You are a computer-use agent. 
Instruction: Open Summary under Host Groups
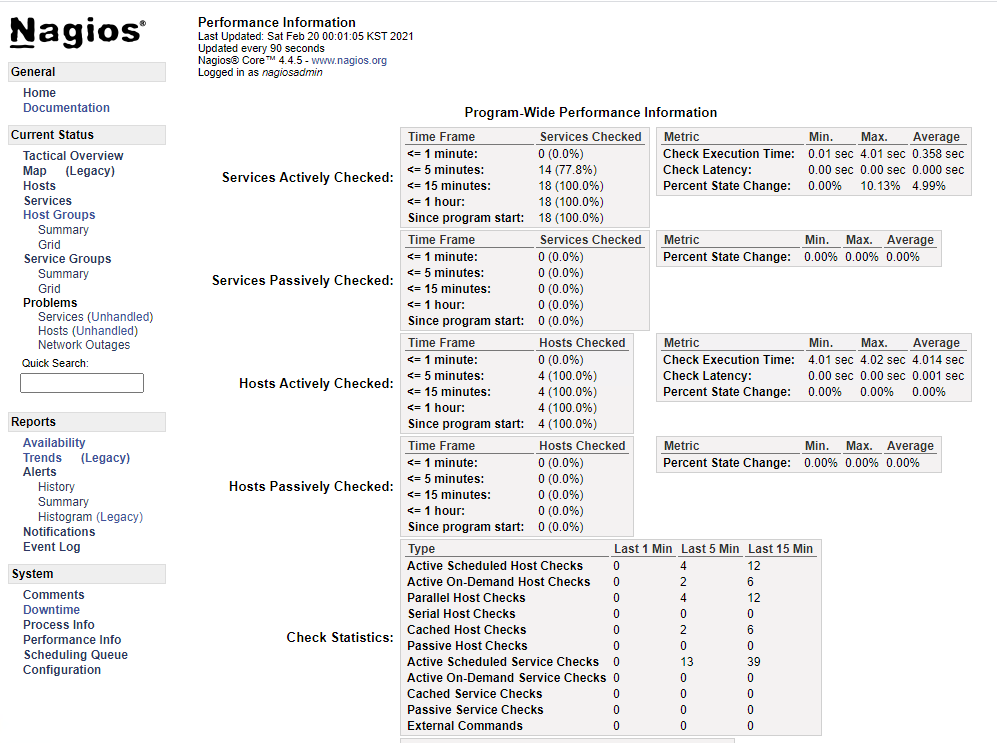pyautogui.click(x=63, y=230)
